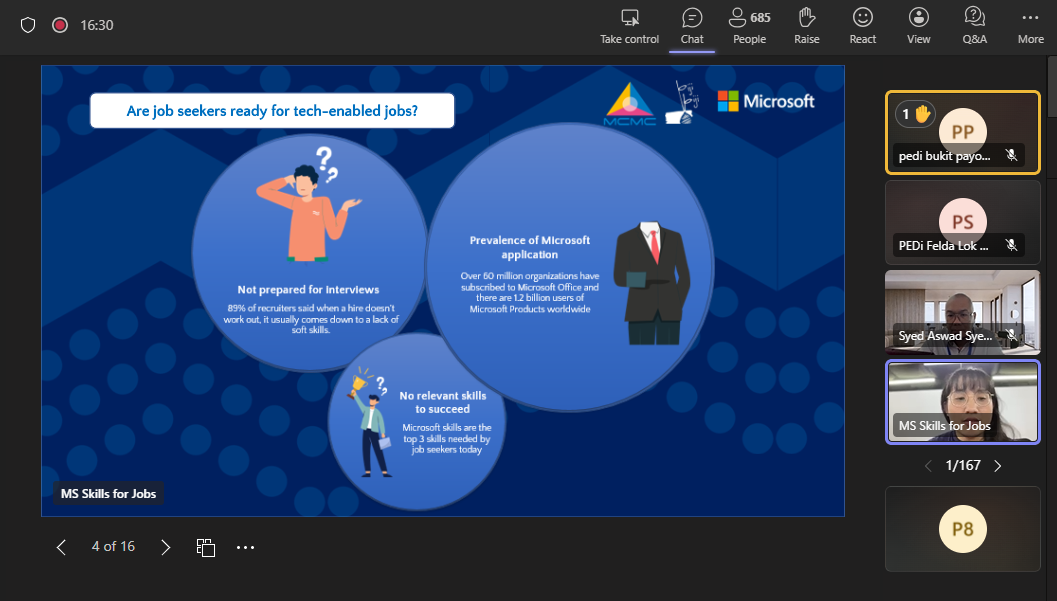
Task: Click the red recording indicator icon
Action: tap(60, 25)
